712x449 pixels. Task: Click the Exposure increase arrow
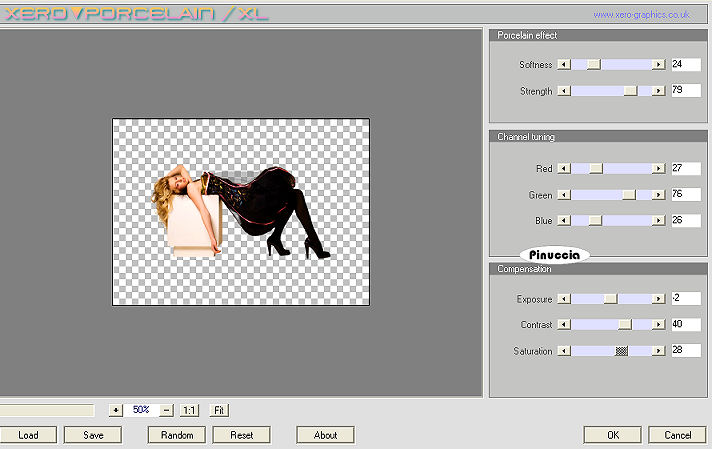658,299
